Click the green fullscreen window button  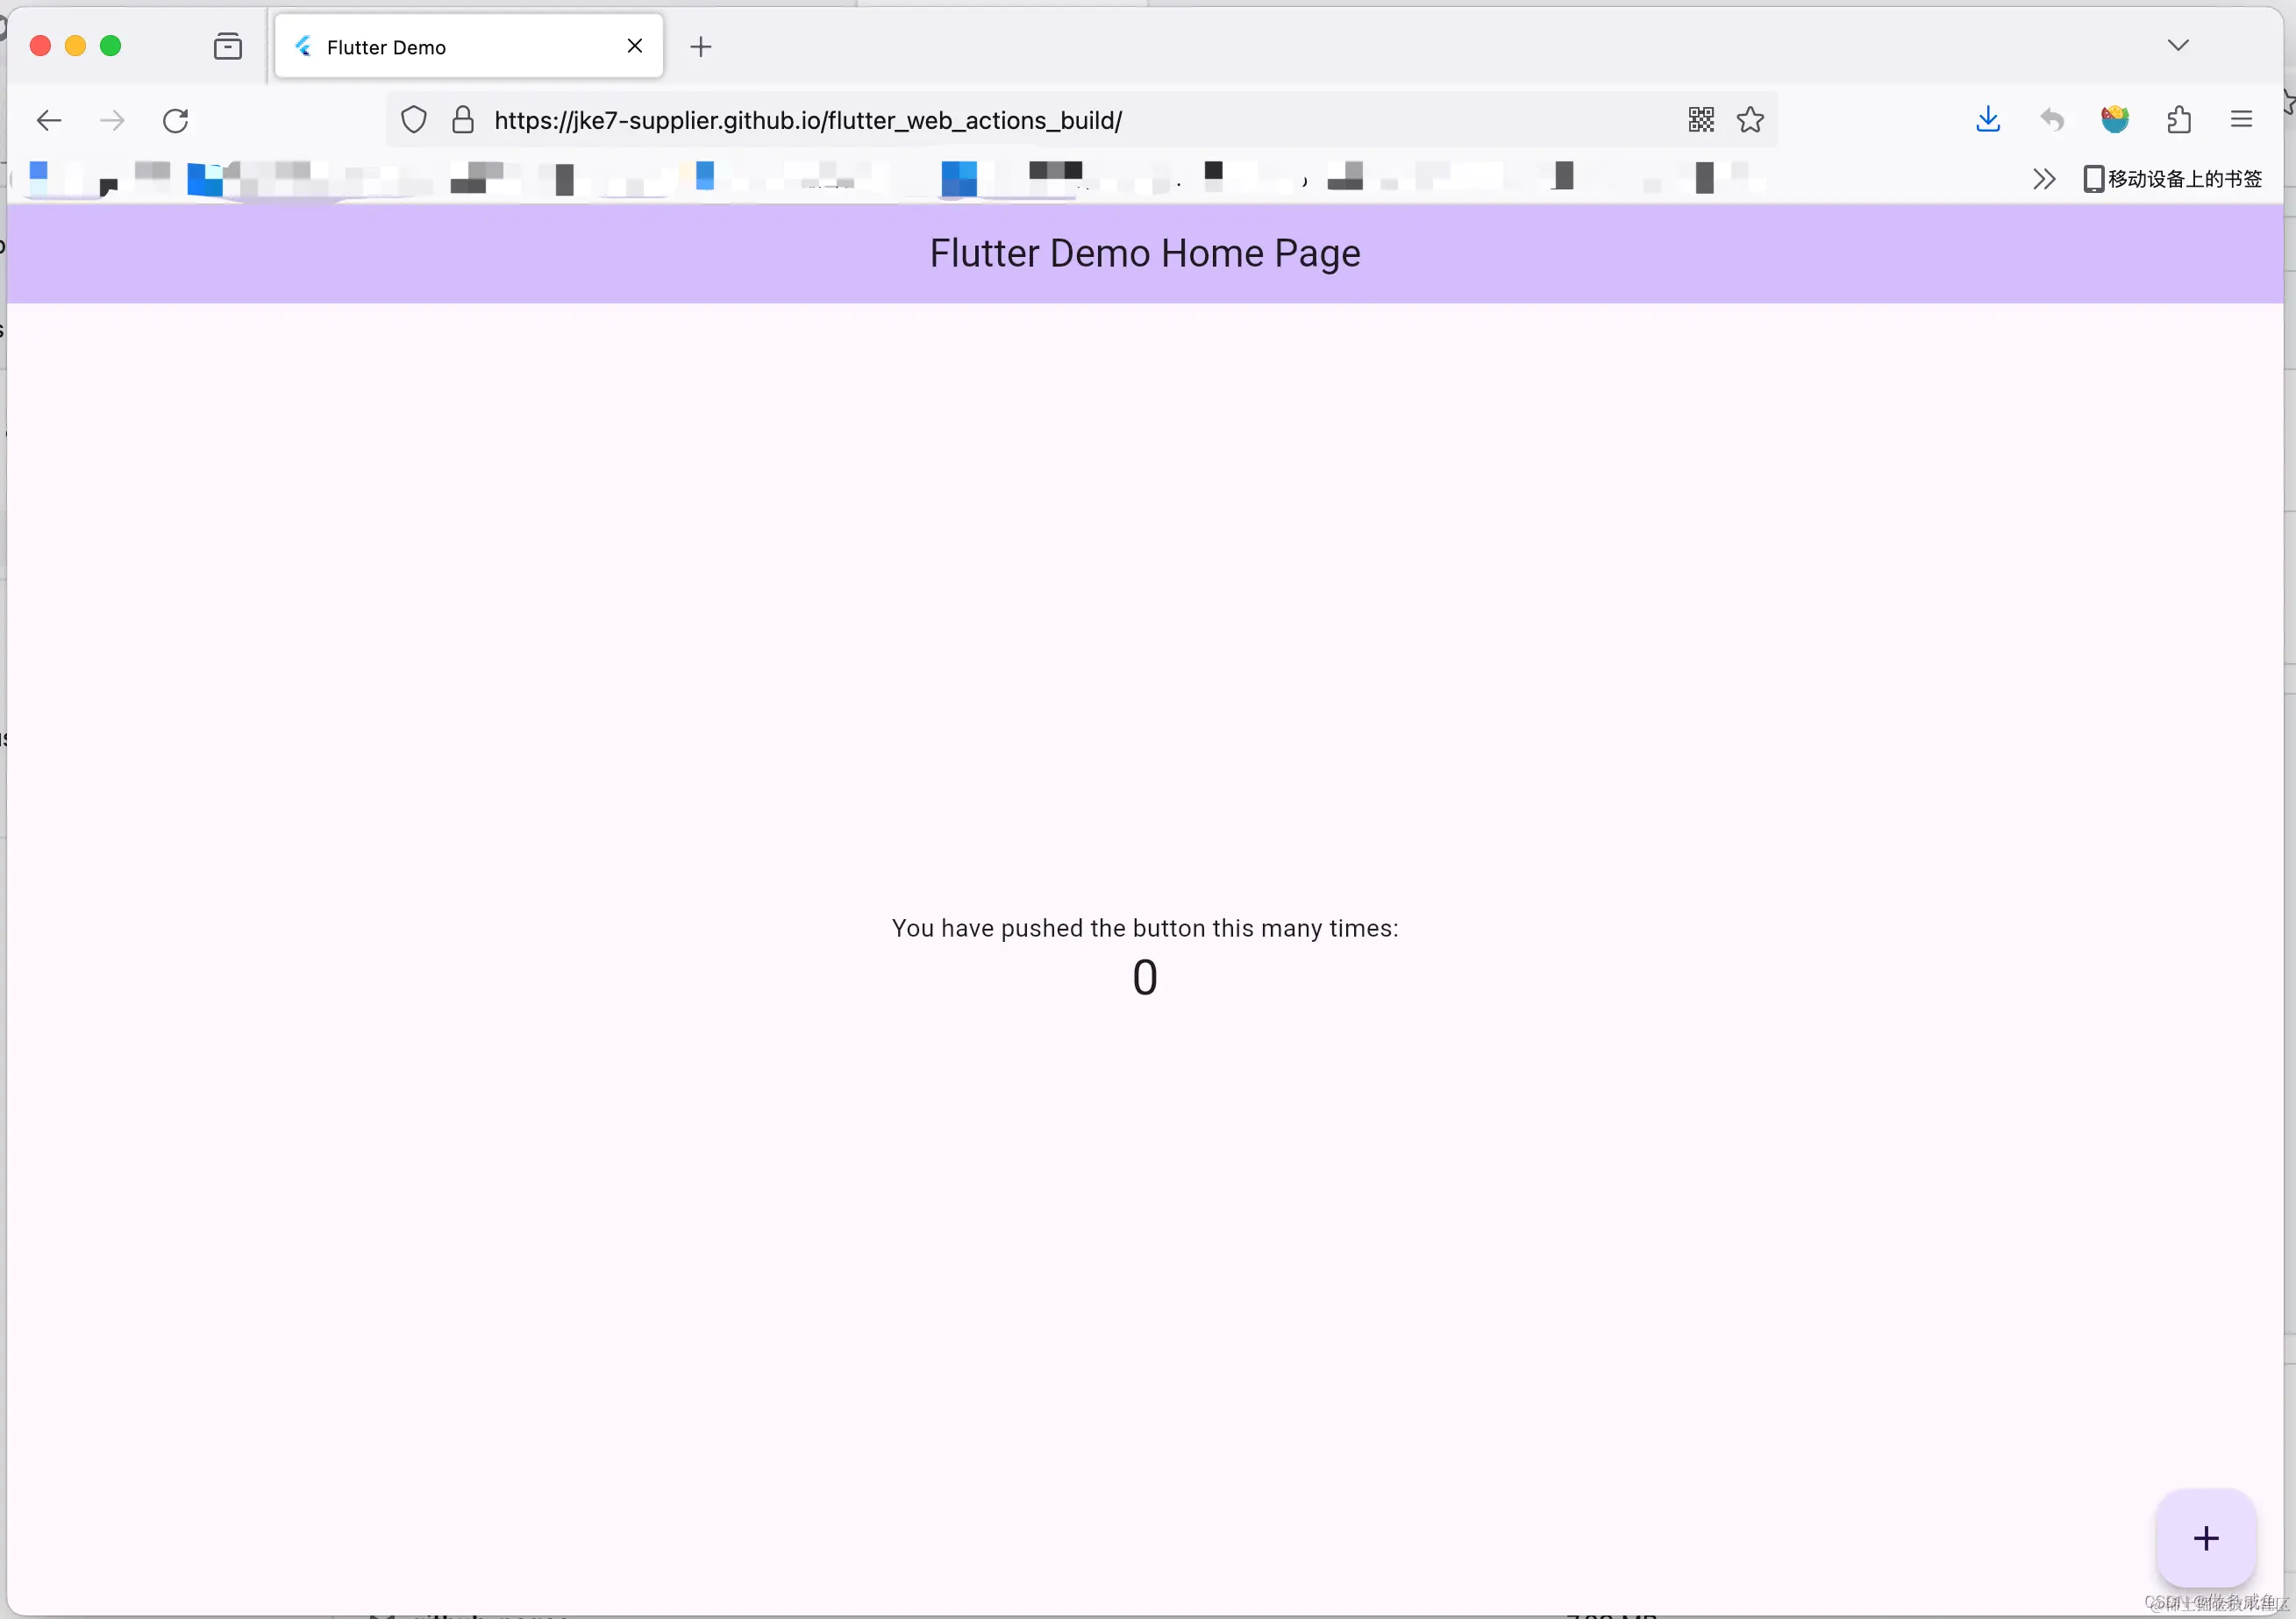[111, 46]
